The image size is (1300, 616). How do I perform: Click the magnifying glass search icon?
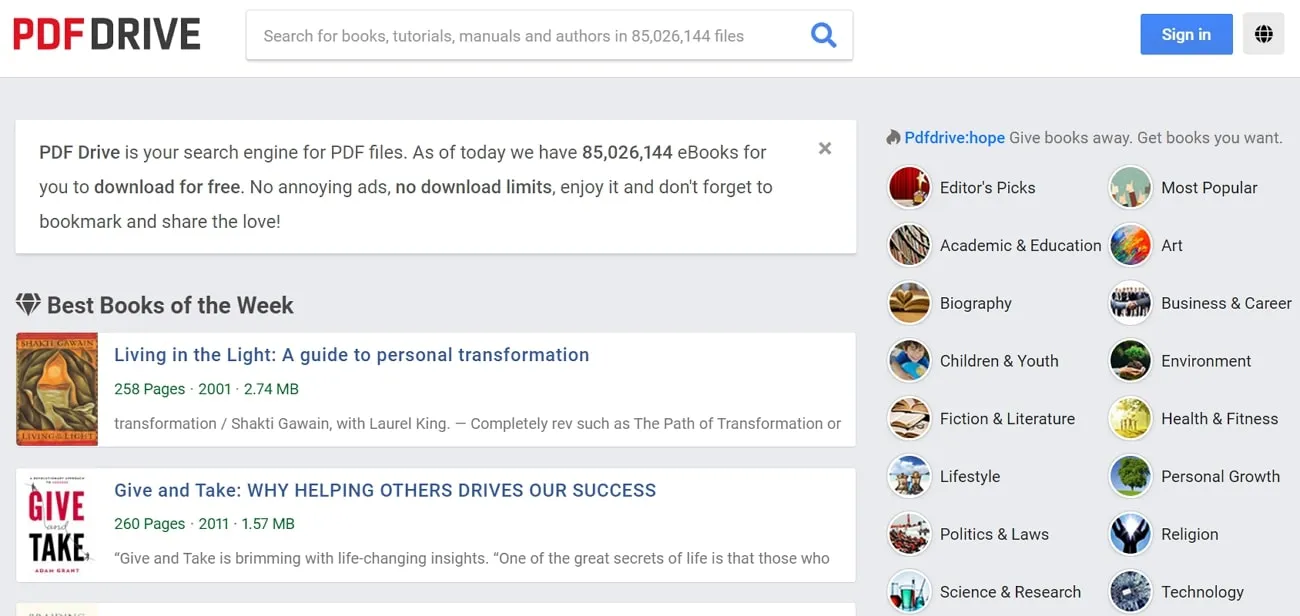coord(823,35)
